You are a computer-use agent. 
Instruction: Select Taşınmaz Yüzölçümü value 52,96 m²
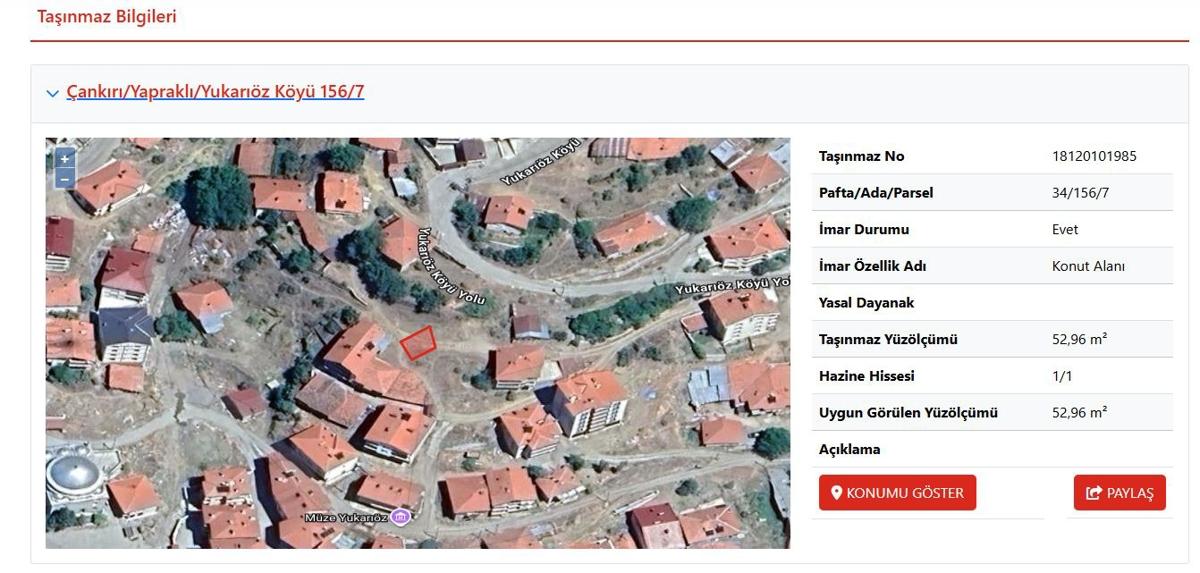click(x=1079, y=339)
